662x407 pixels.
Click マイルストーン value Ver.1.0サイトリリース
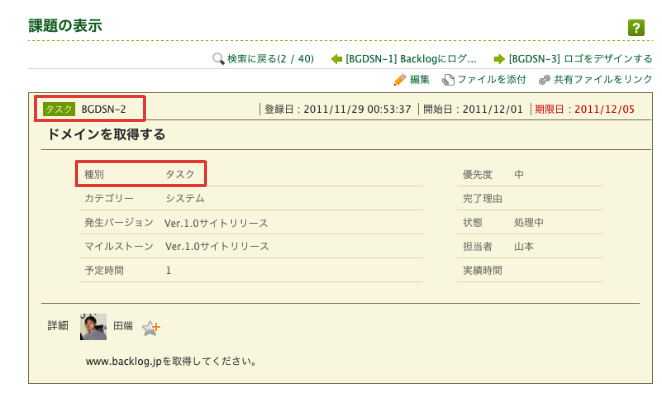coord(217,247)
